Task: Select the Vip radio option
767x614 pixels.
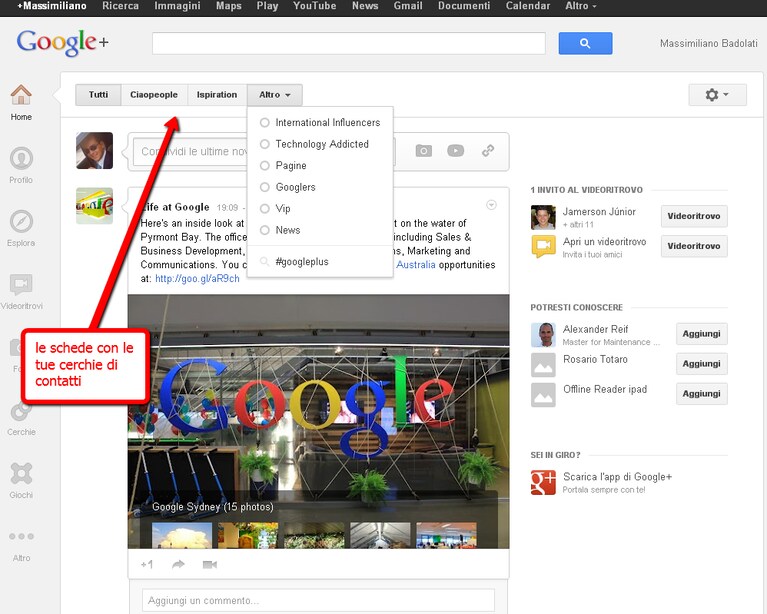Action: [265, 208]
